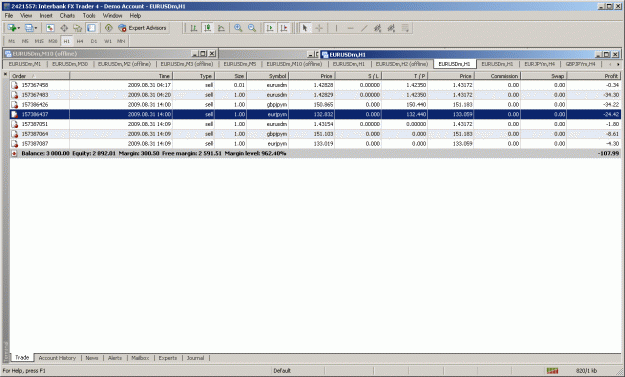Select order row 157387064
625x377 pixels.
(x=315, y=134)
